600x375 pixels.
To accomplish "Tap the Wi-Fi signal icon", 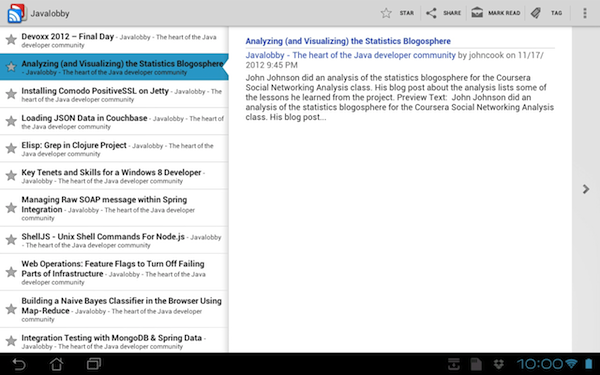I will click(572, 364).
